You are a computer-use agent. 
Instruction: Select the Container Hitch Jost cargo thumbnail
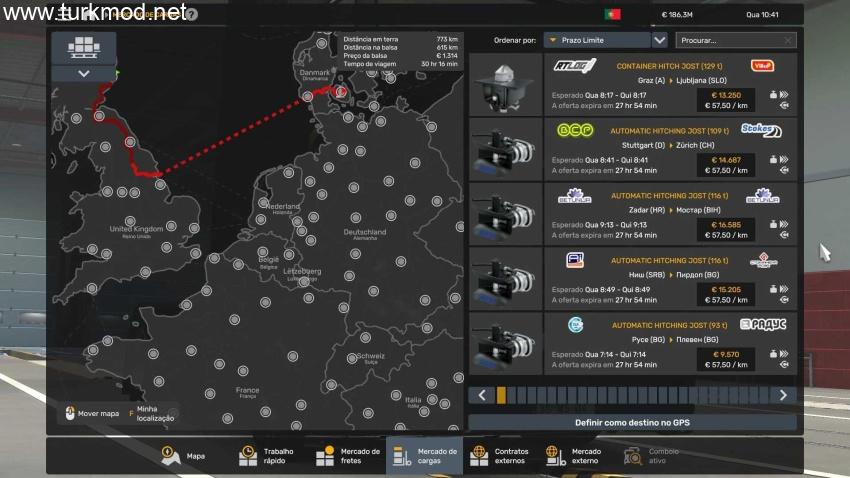click(x=505, y=85)
